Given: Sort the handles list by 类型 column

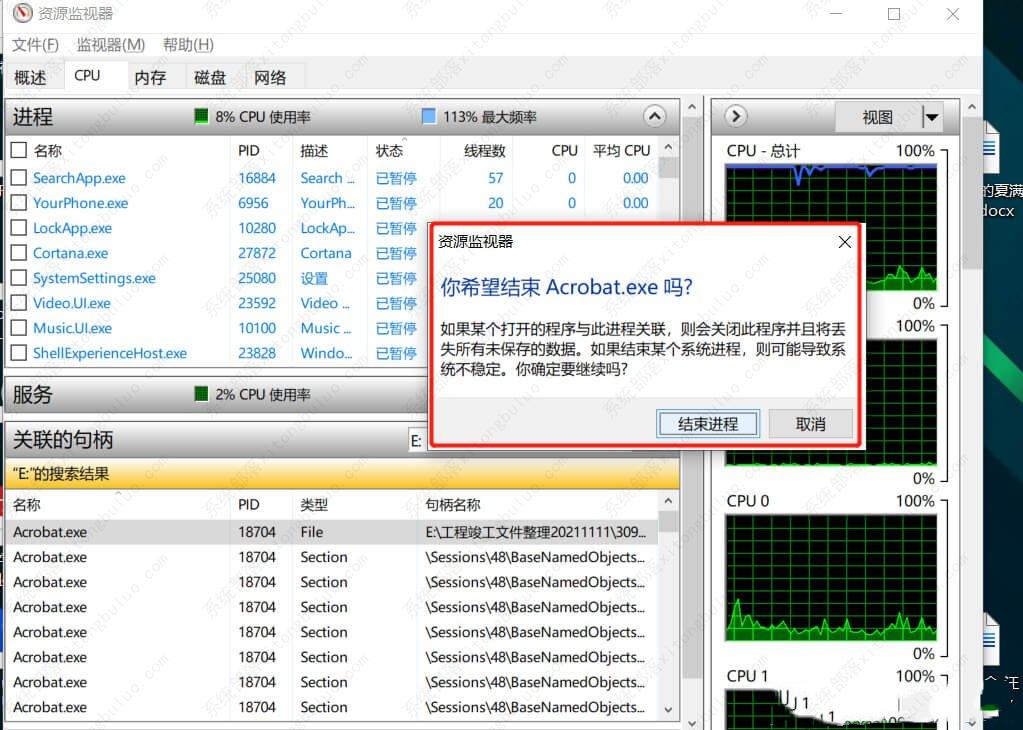Looking at the screenshot, I should (x=314, y=504).
